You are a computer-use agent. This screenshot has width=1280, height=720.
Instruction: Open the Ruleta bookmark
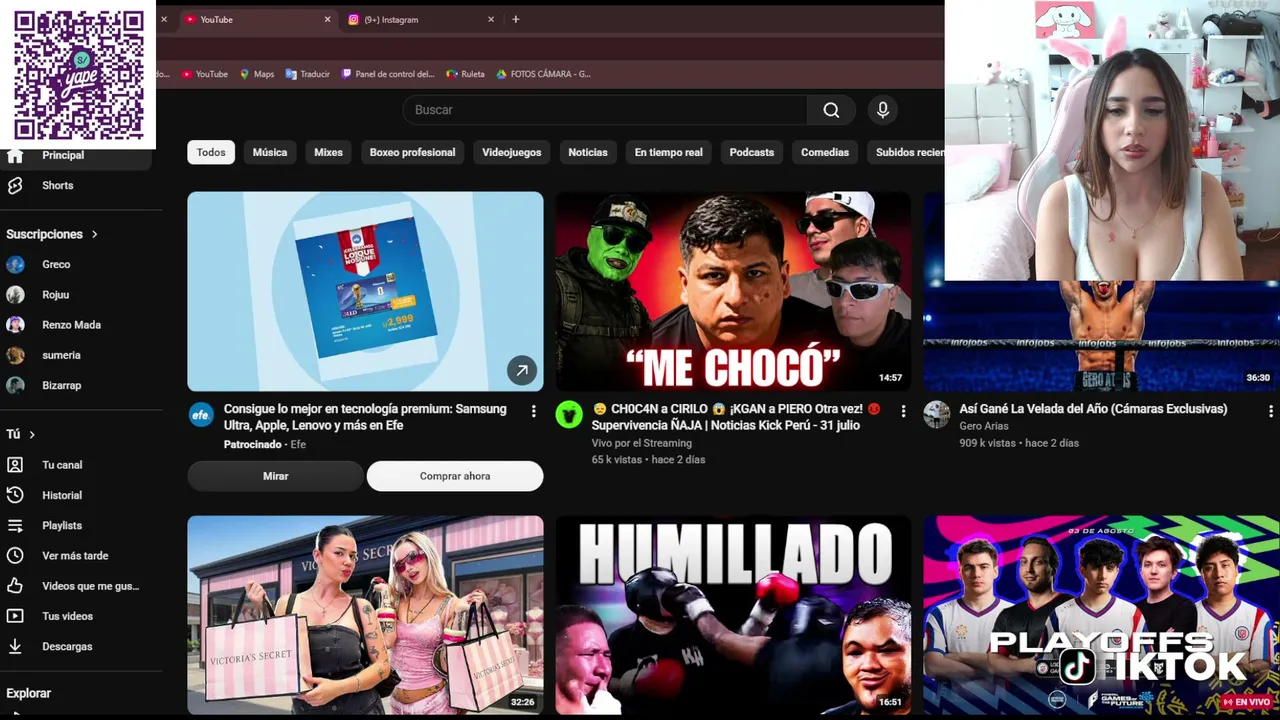[x=465, y=74]
